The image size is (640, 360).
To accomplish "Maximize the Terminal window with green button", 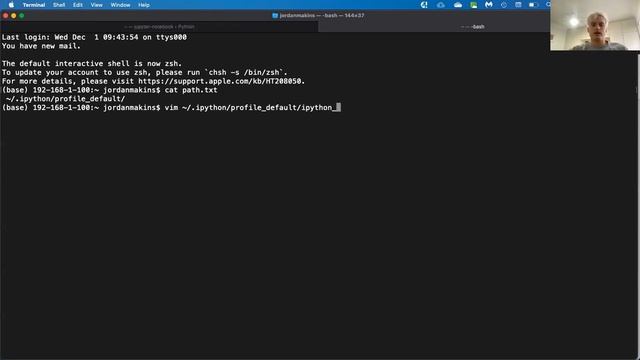I will tap(22, 16).
